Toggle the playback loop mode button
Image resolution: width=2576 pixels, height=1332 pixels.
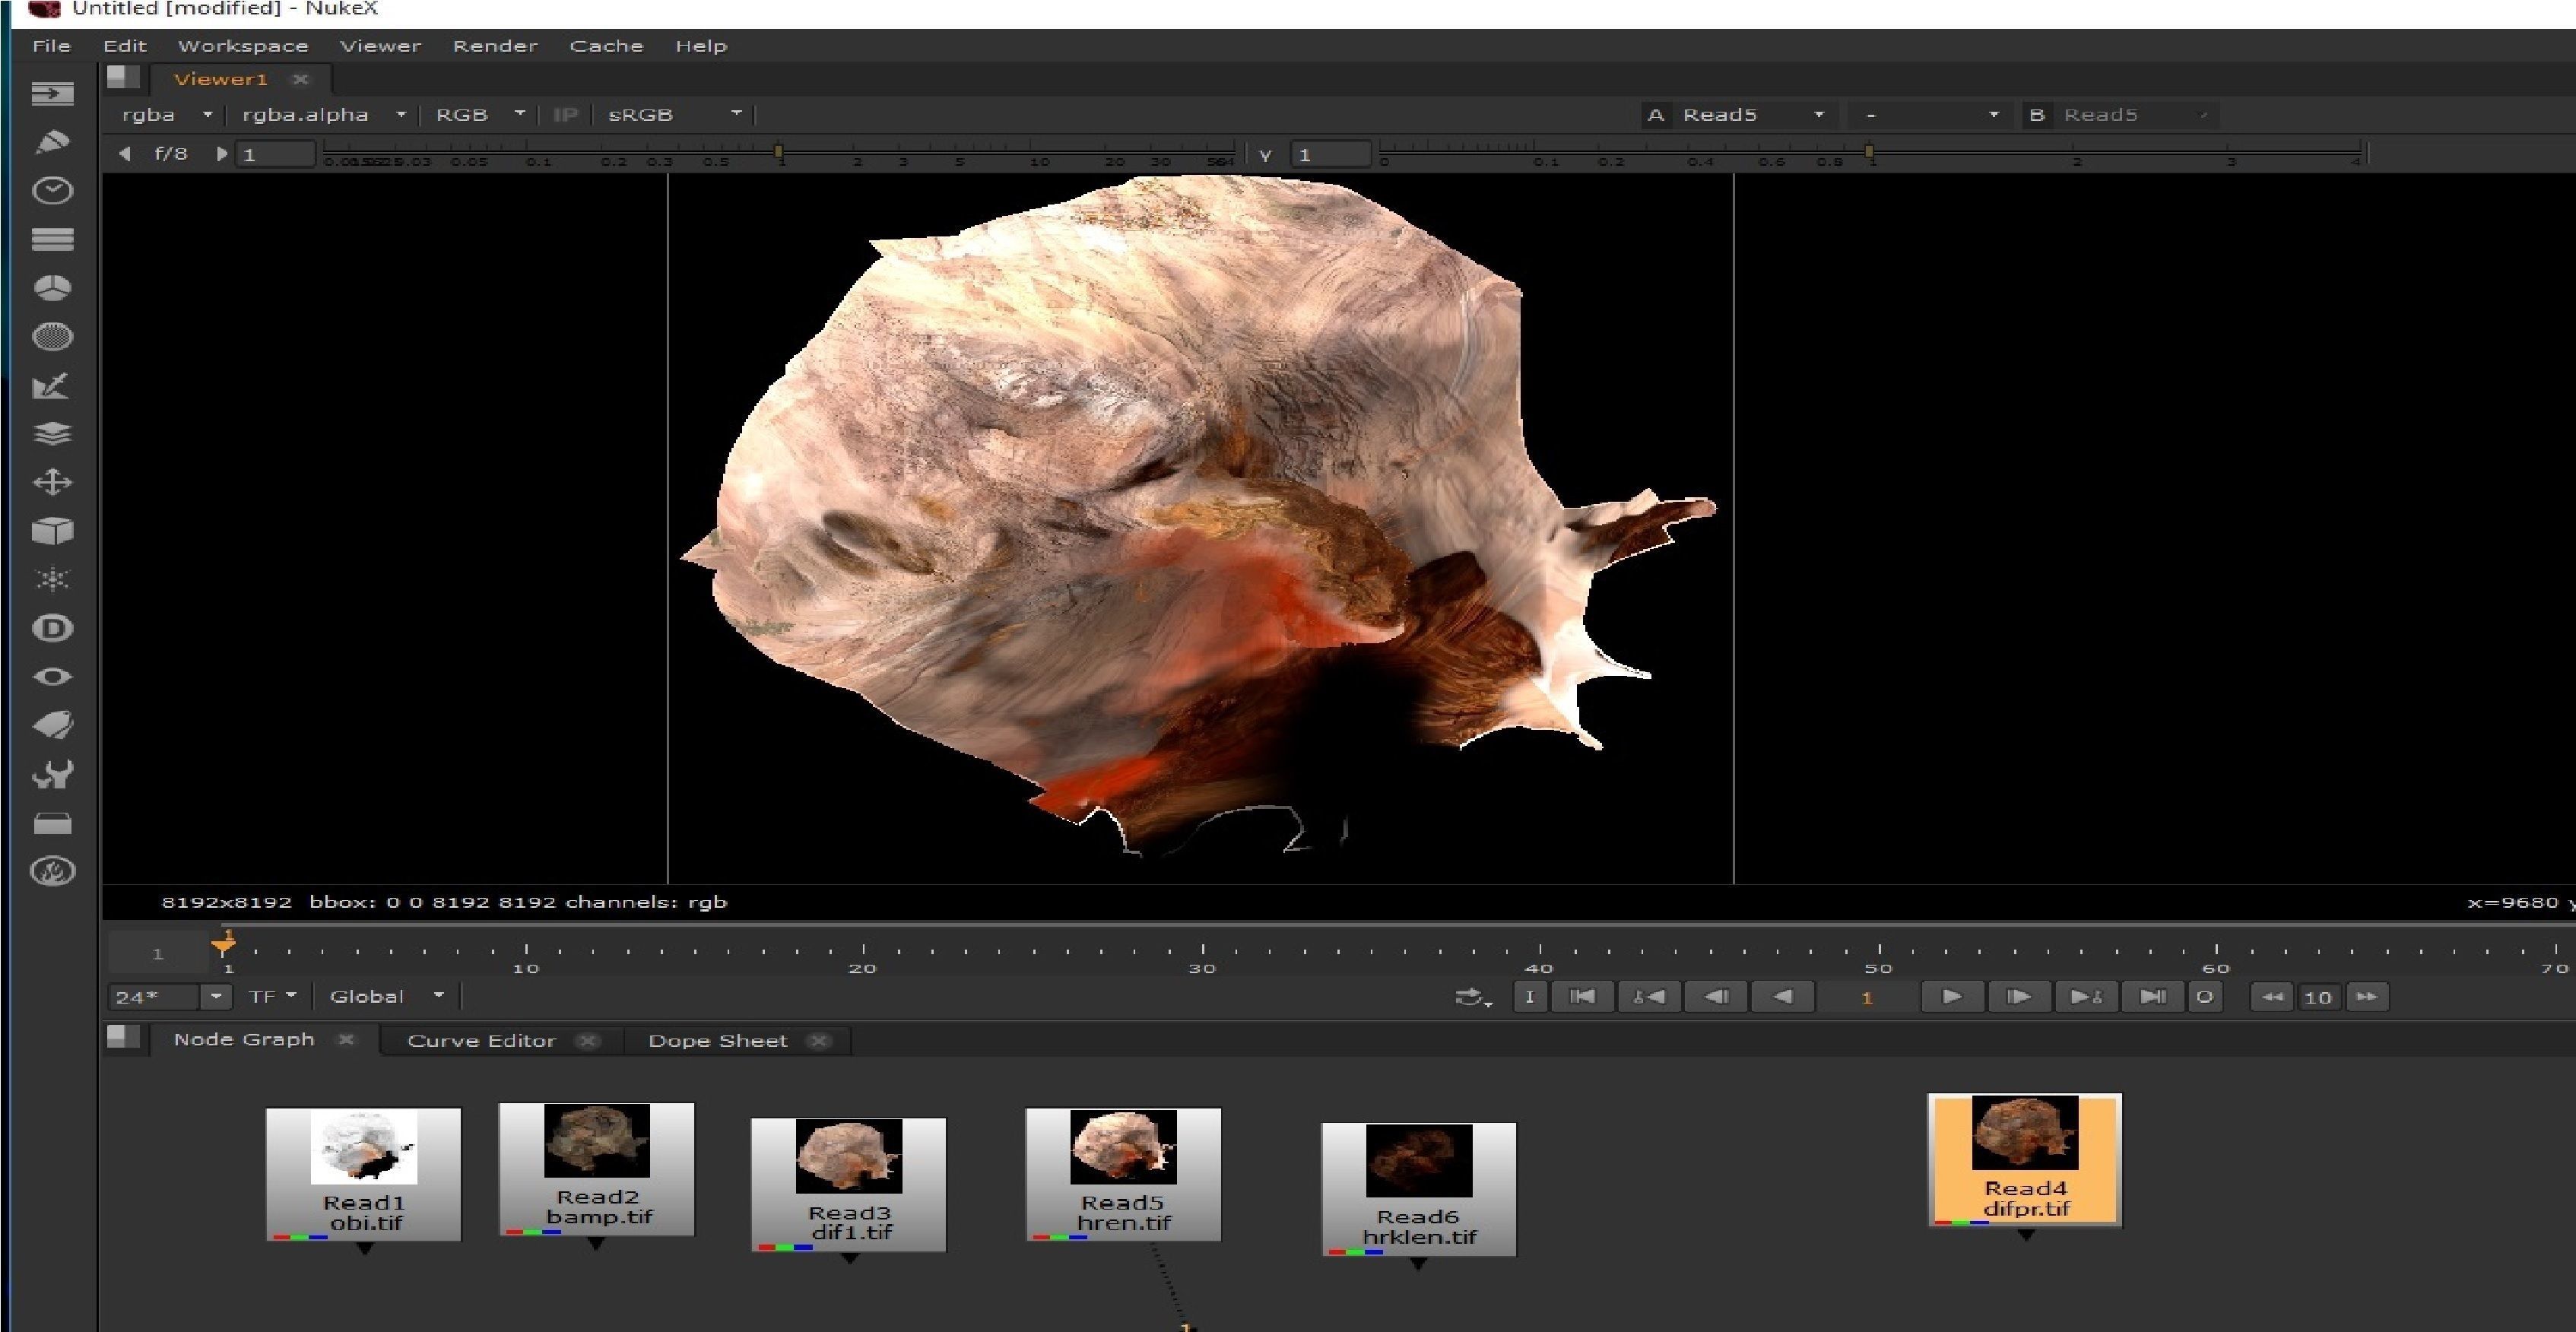point(1472,997)
